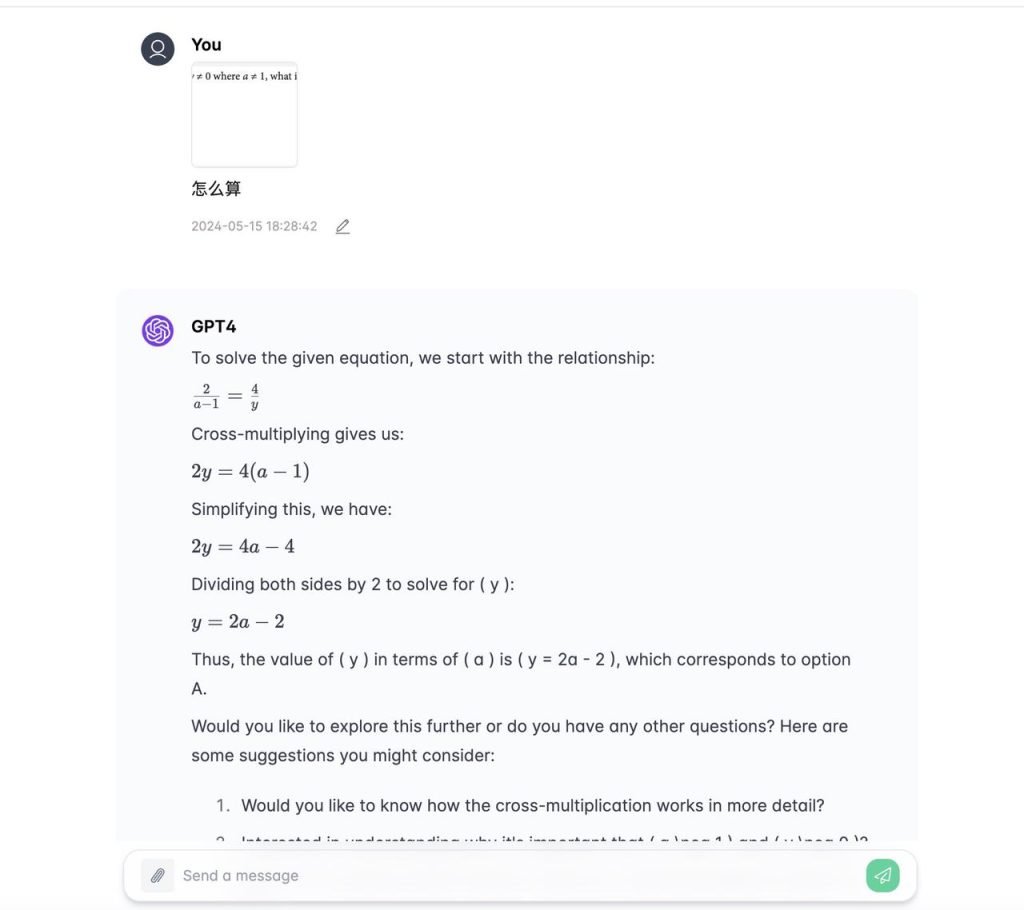This screenshot has height=910, width=1024.
Task: Click the 'GPT4' sender name
Action: 213,327
